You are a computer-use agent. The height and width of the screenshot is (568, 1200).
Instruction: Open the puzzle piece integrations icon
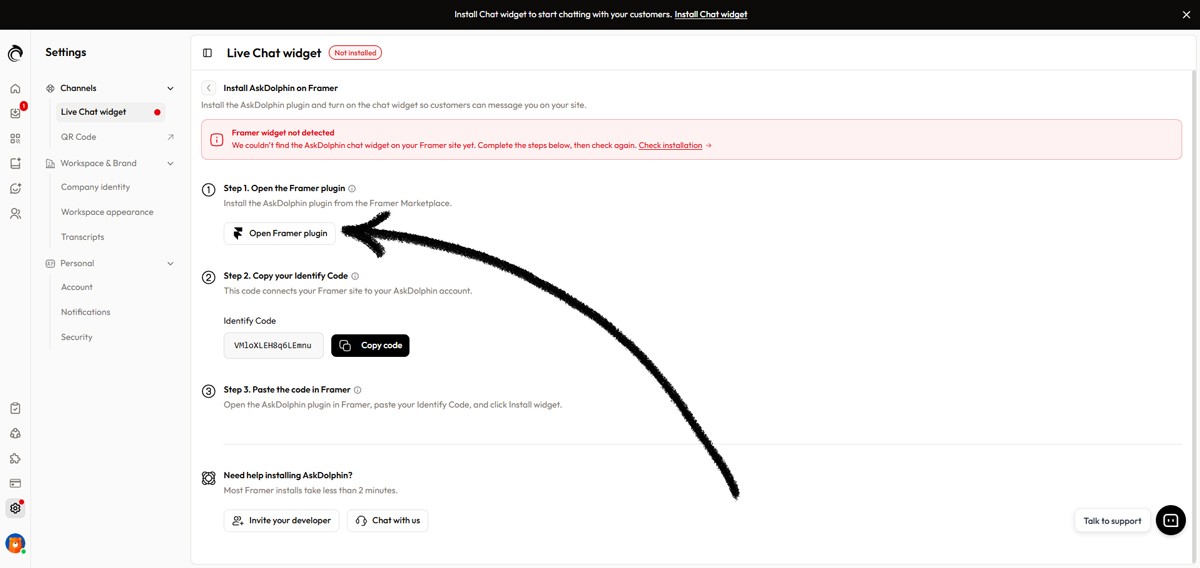[x=15, y=459]
